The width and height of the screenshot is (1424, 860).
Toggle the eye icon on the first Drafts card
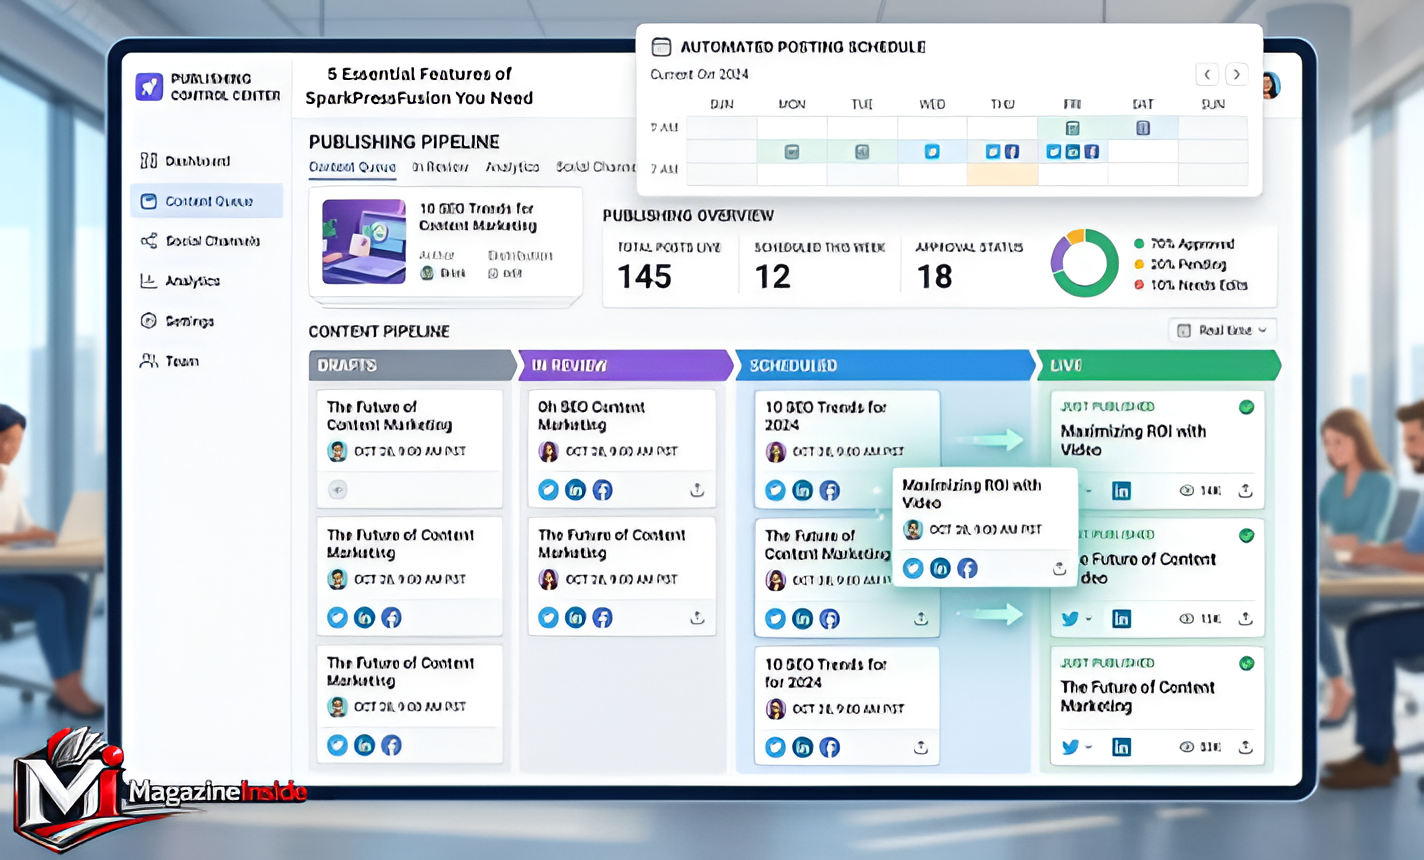pyautogui.click(x=338, y=490)
